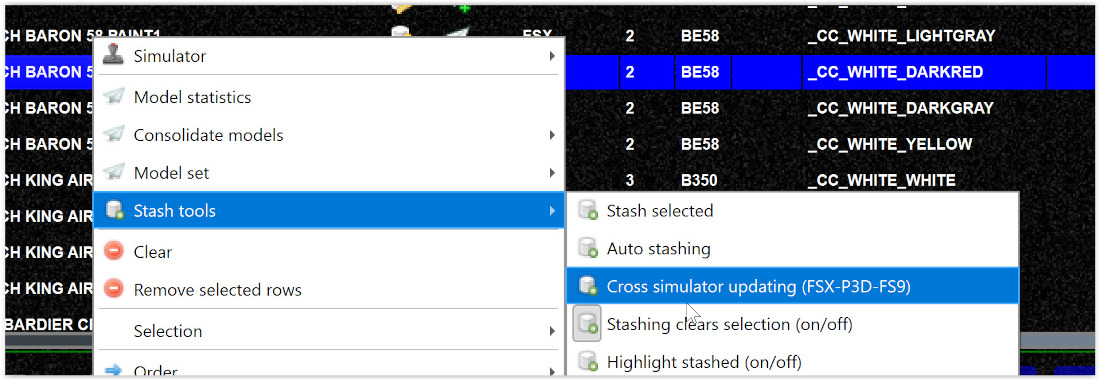Choose Stash selected in submenu
Viewport: 1100px width, 380px height.
[x=792, y=210]
